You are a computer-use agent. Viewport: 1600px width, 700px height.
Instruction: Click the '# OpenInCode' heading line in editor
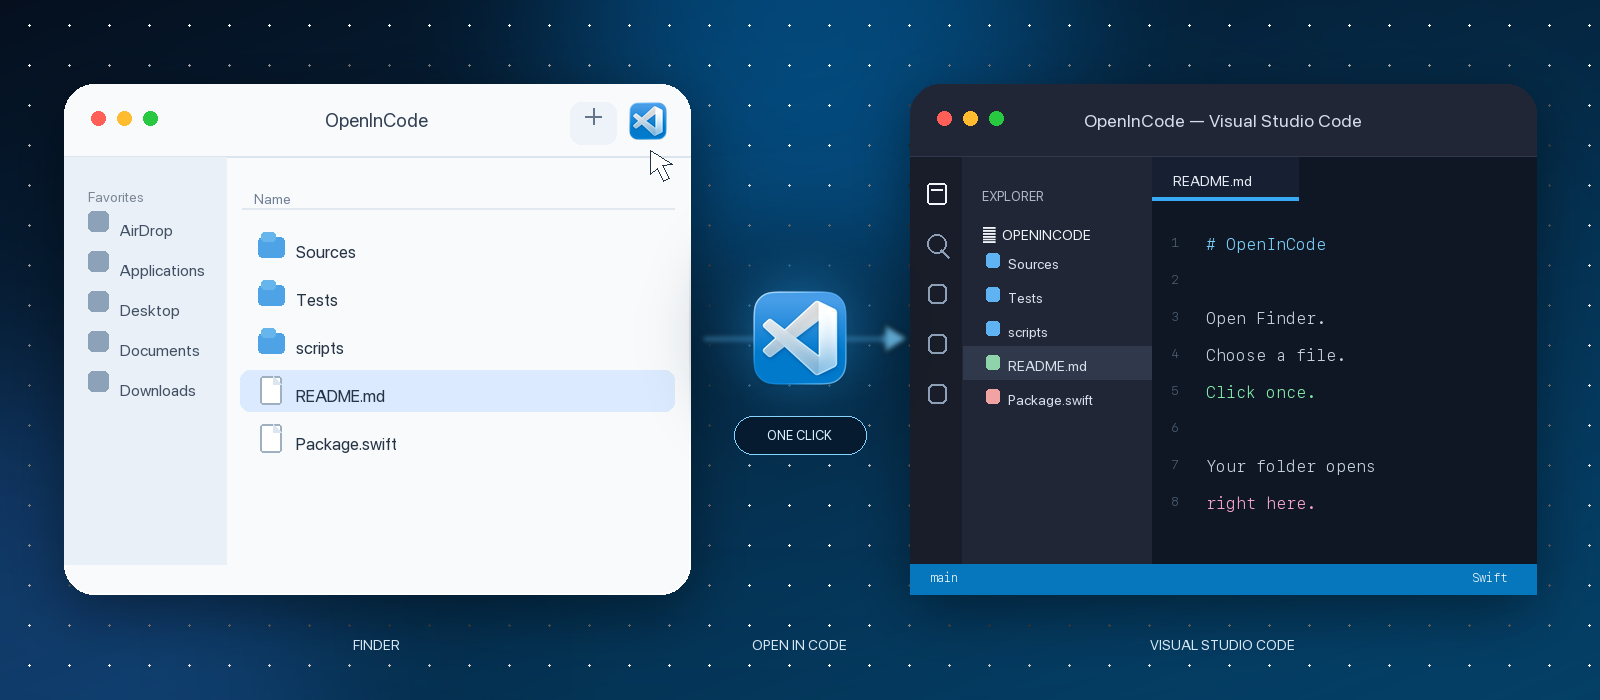coord(1266,244)
